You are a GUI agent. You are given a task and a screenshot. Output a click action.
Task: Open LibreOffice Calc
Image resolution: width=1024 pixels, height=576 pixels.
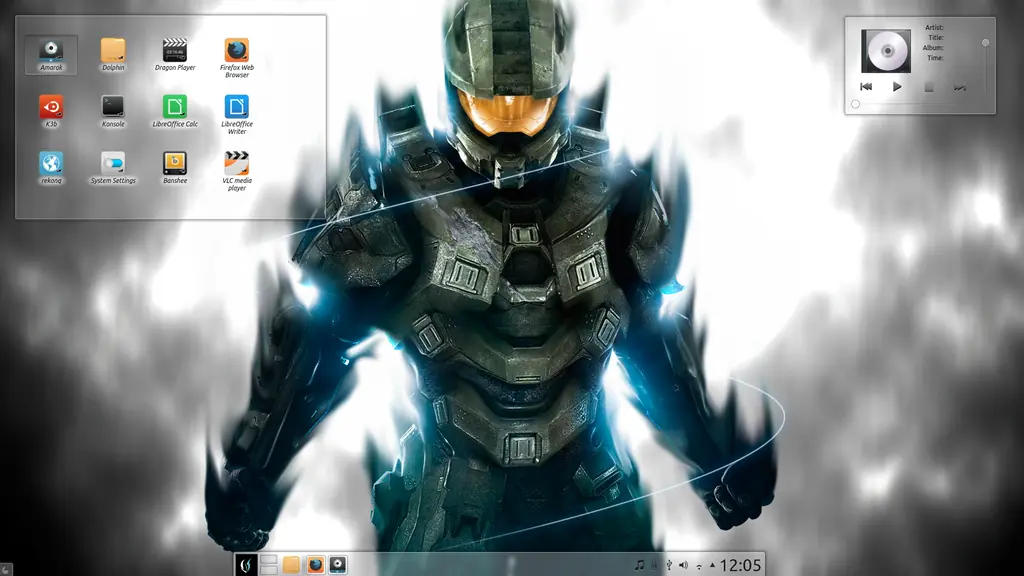point(174,111)
